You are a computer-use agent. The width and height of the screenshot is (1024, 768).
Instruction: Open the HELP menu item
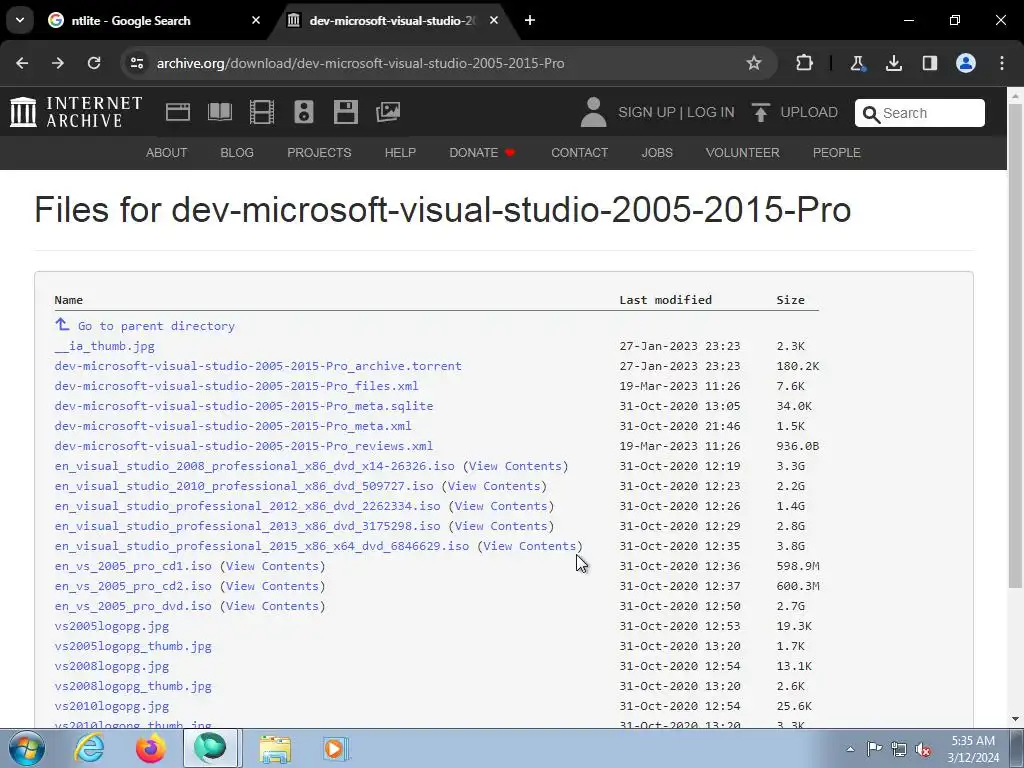[400, 152]
